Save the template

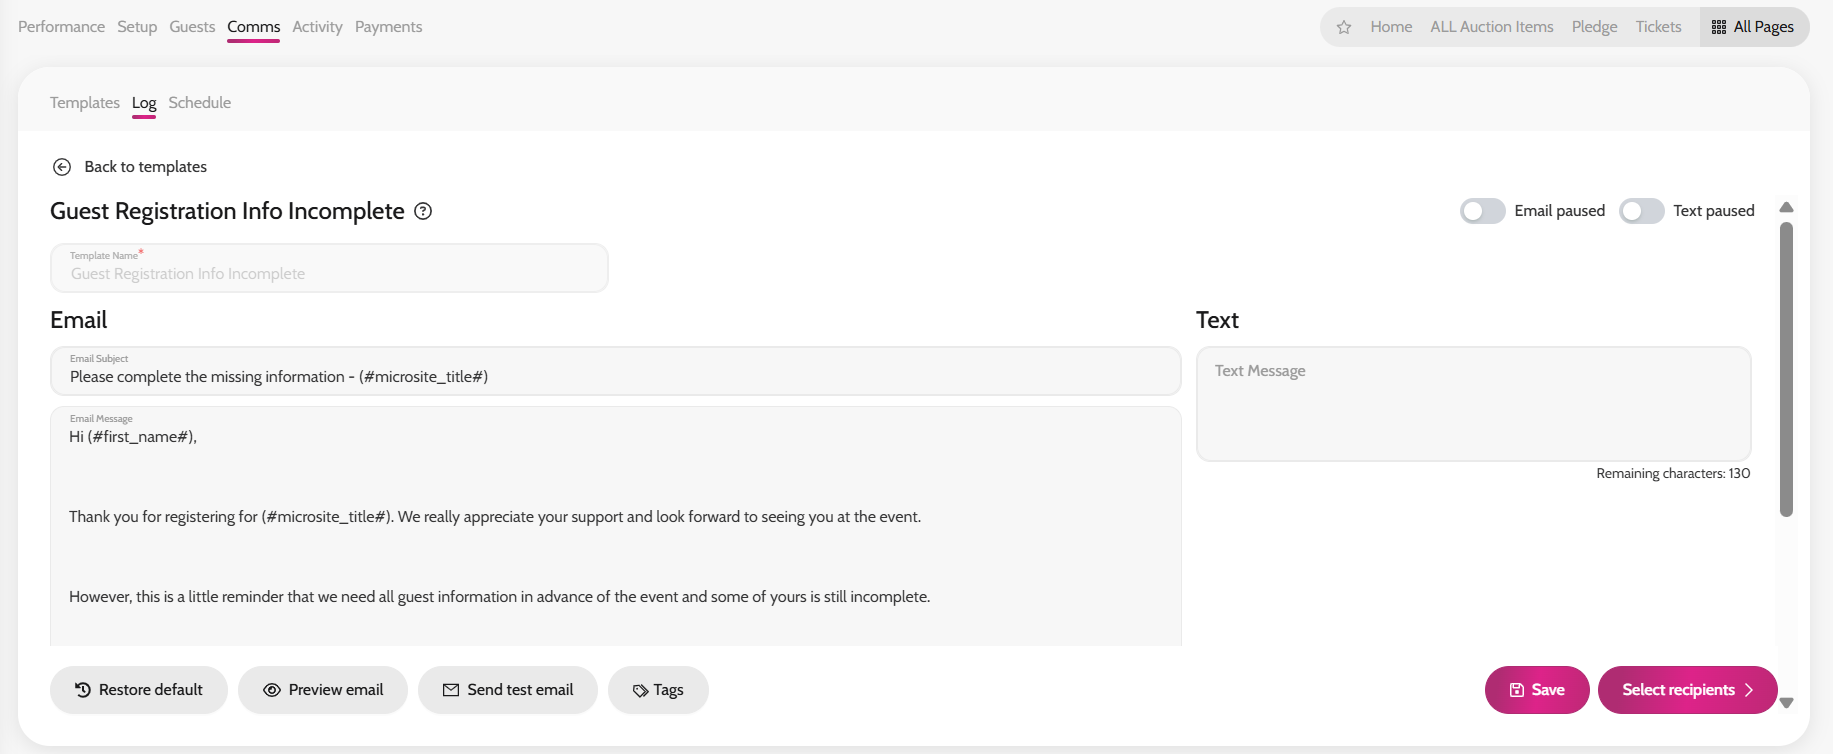pos(1537,690)
